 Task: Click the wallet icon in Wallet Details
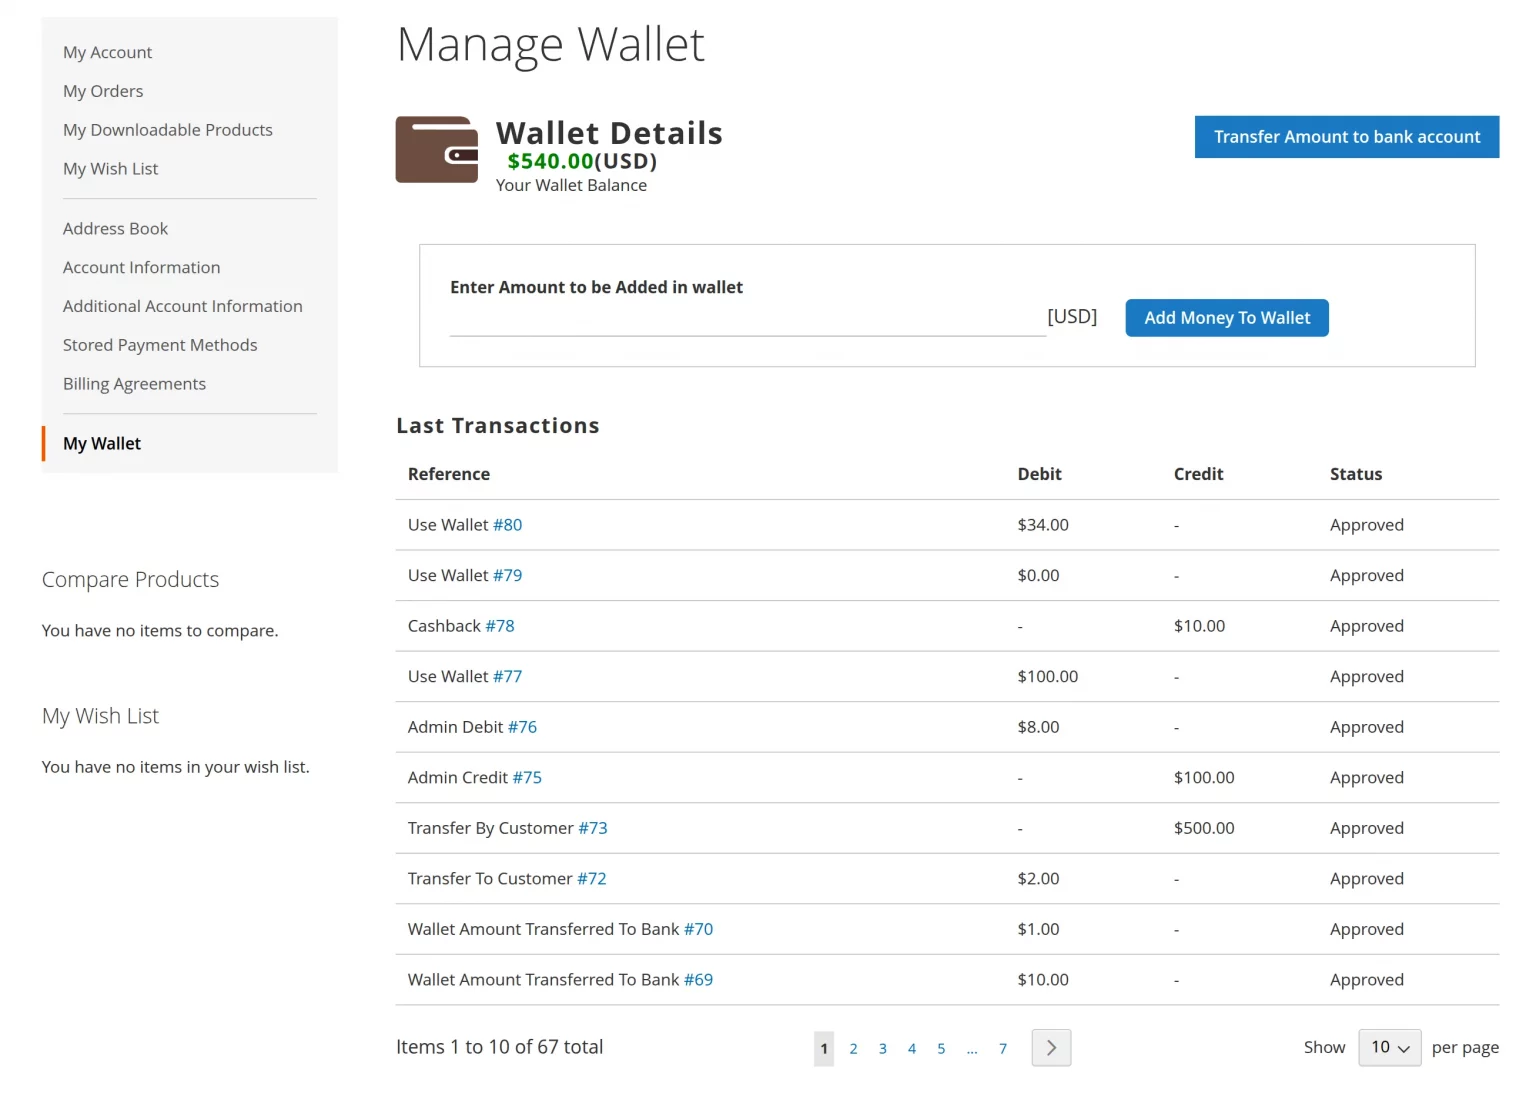coord(437,149)
